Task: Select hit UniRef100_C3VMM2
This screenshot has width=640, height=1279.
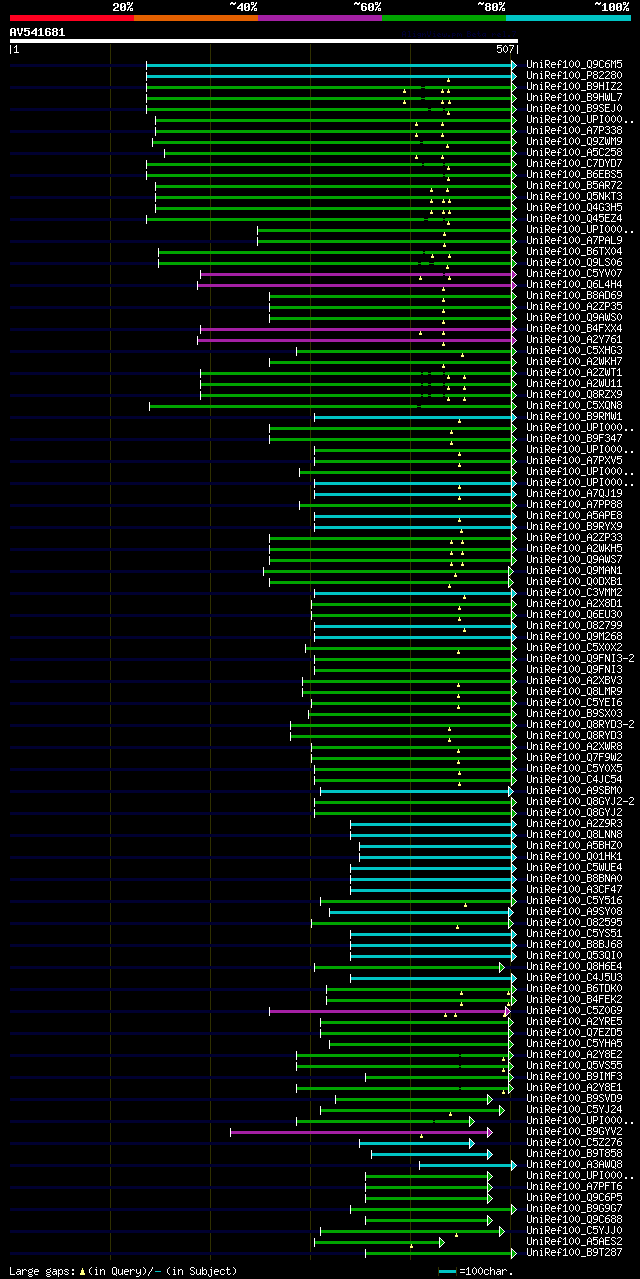Action: tap(574, 593)
